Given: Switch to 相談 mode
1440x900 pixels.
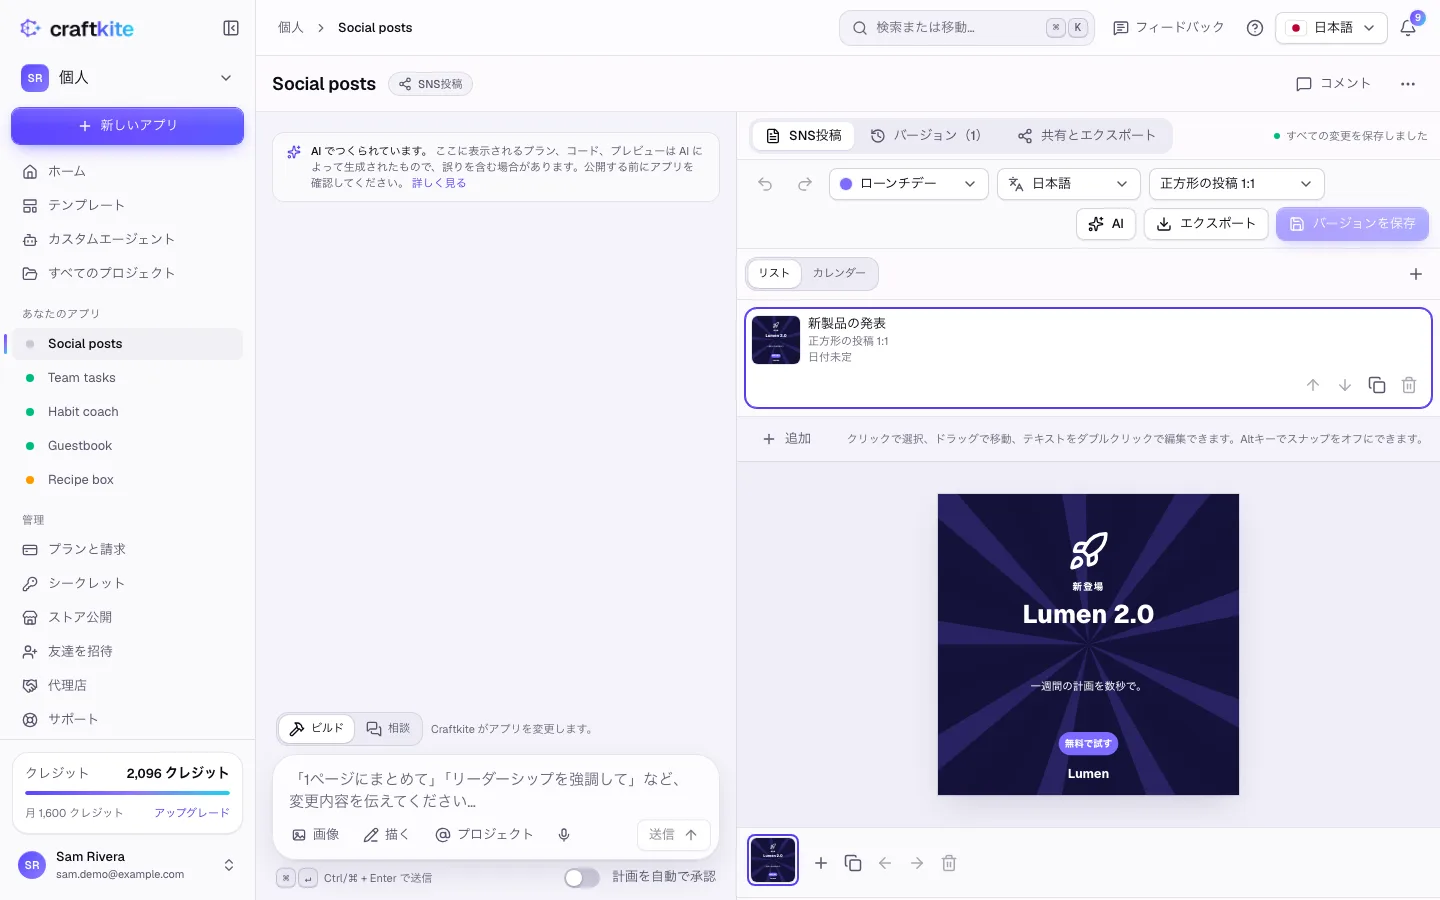Looking at the screenshot, I should click(389, 729).
